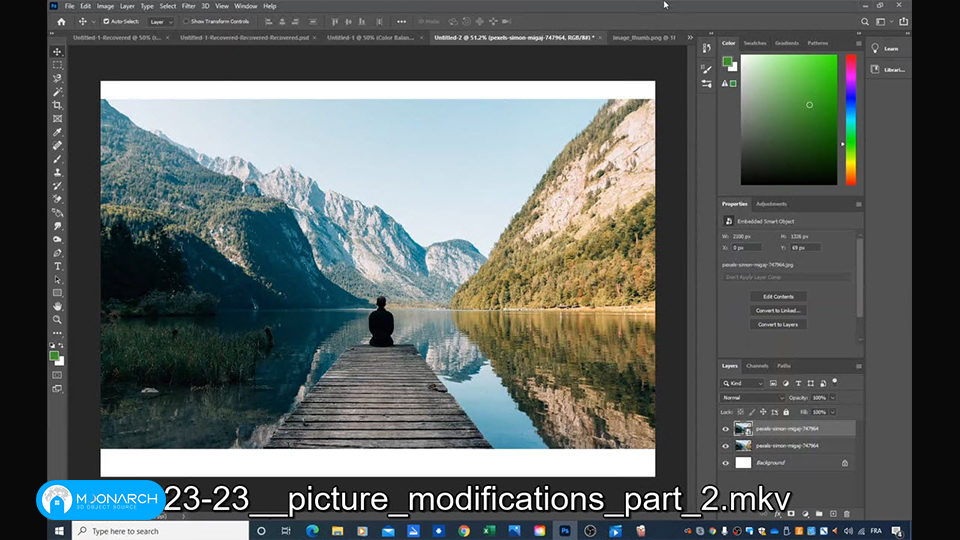Expand the document tabs overflow arrows
The width and height of the screenshot is (960, 540).
point(690,37)
